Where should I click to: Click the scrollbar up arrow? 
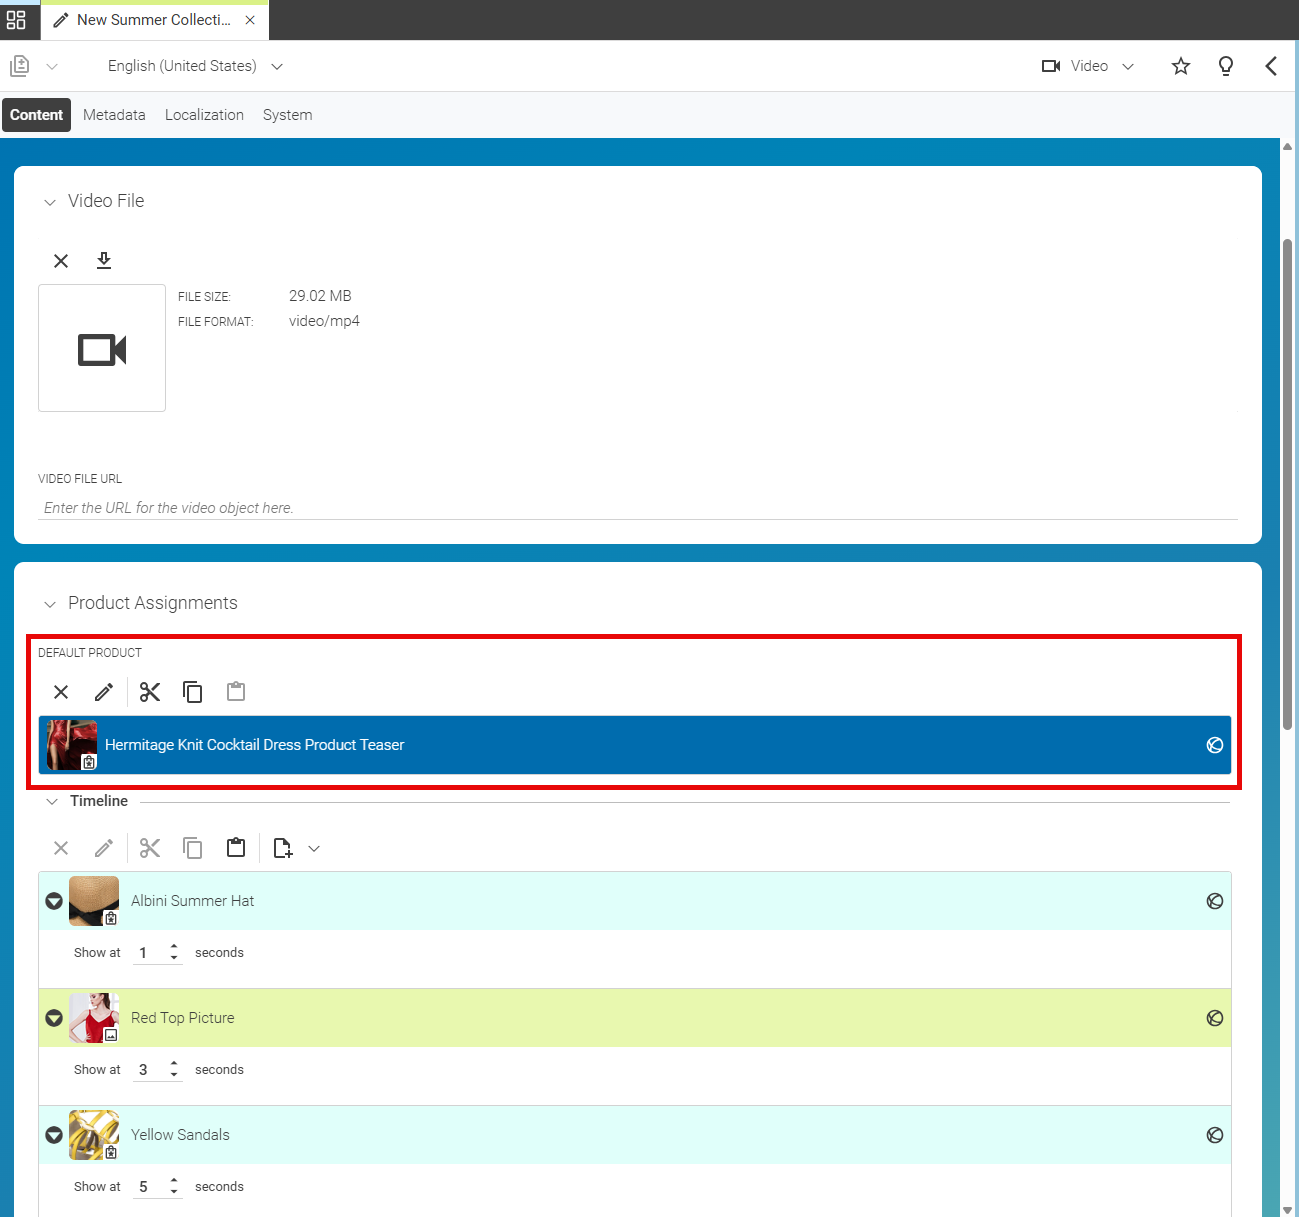[1288, 146]
